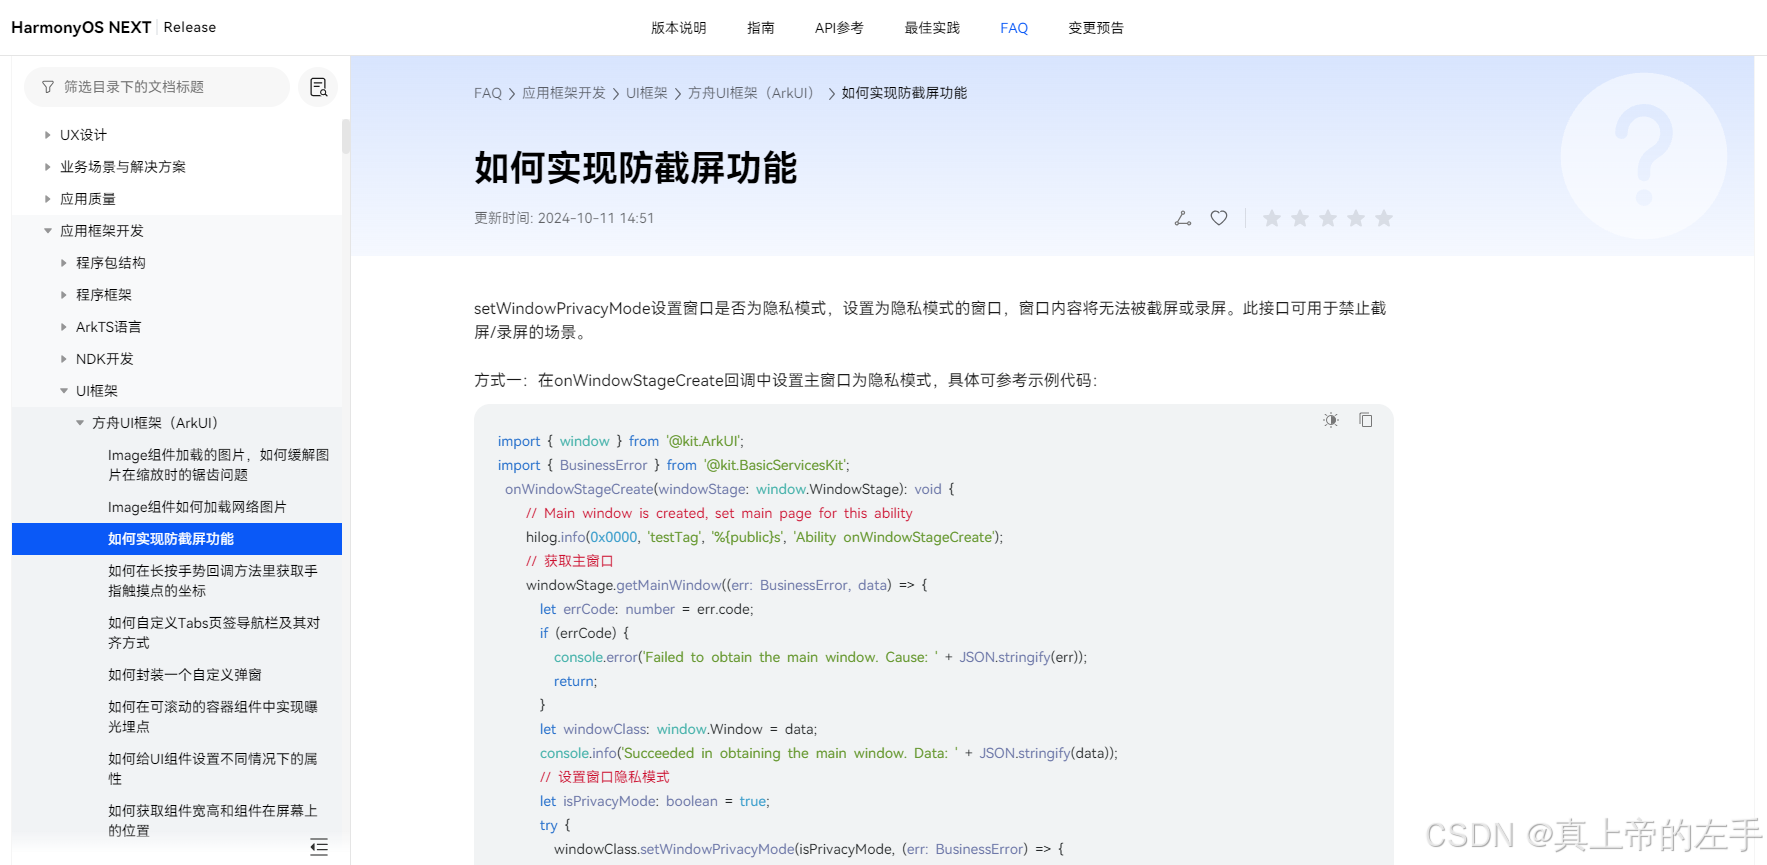
Task: Open the 版本说明 top menu
Action: [x=678, y=28]
